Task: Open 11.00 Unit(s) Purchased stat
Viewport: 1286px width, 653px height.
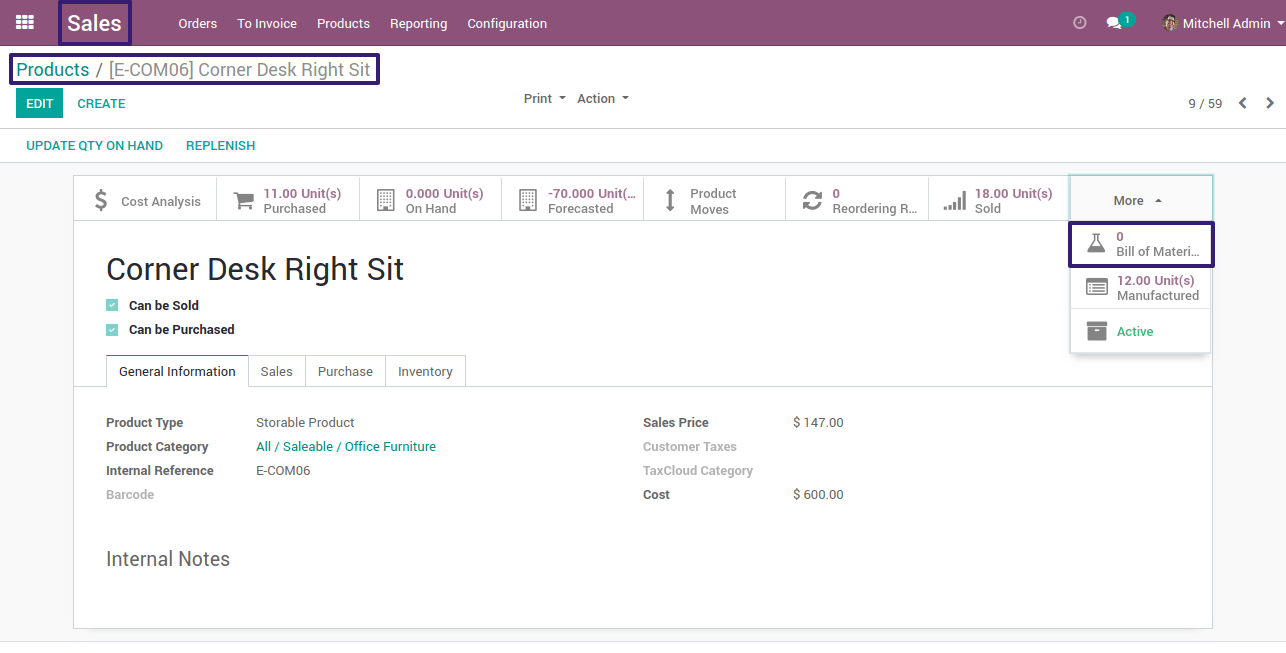Action: [288, 200]
